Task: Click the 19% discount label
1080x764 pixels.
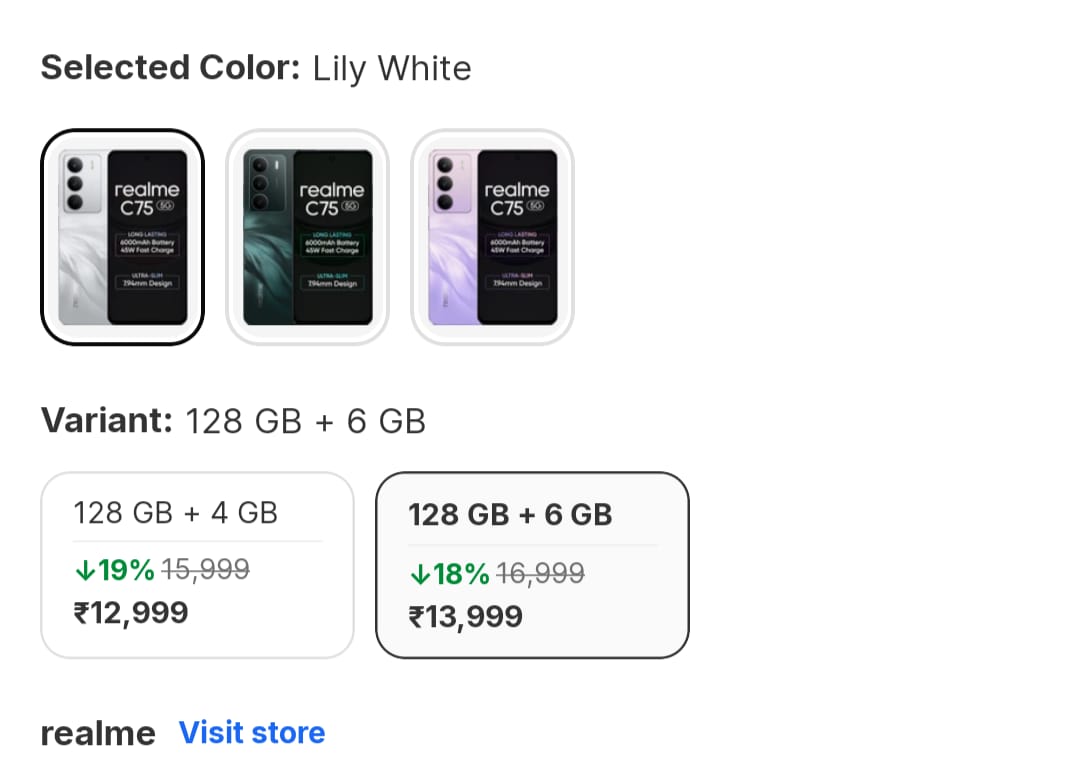Action: point(126,570)
